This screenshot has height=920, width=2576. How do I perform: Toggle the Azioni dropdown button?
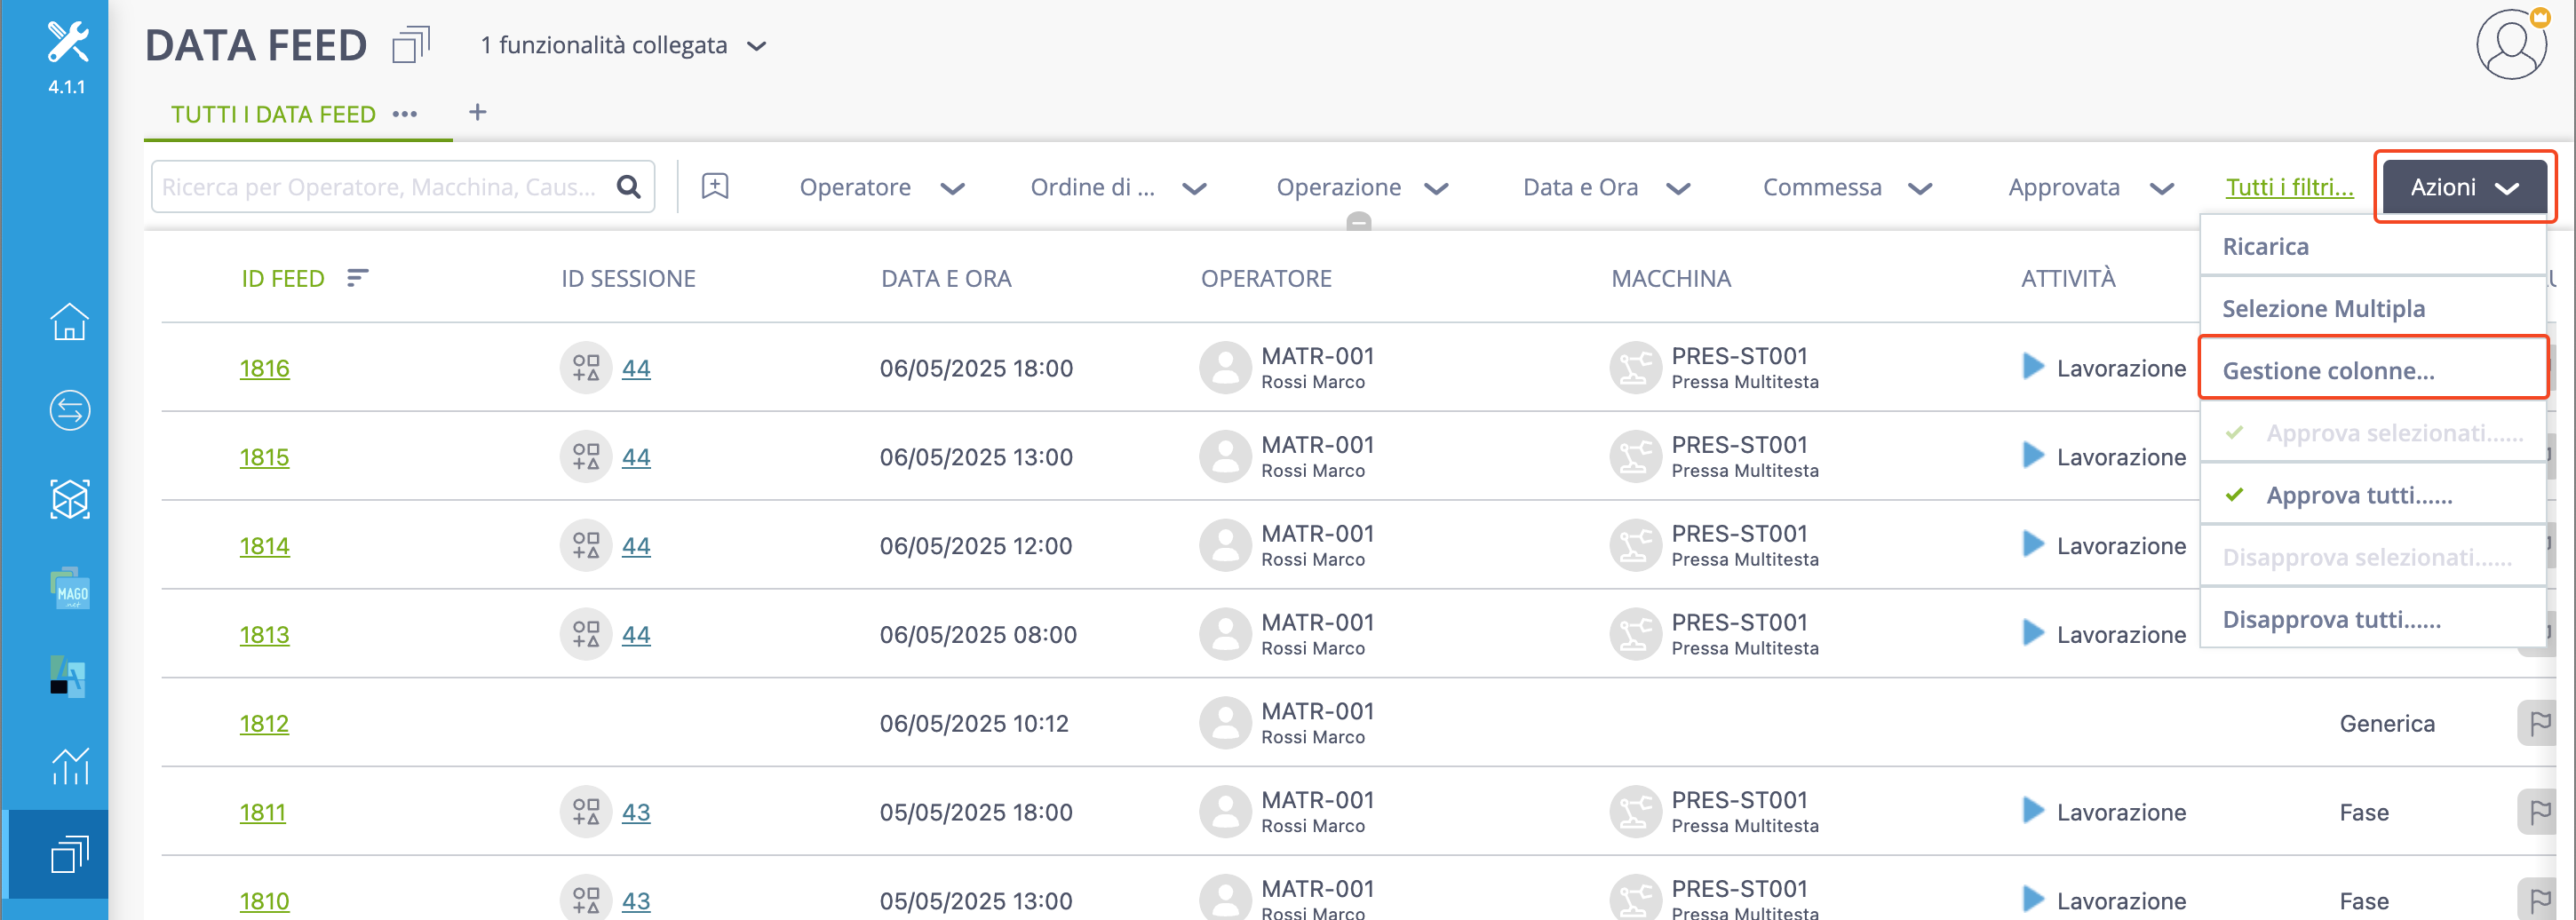(x=2464, y=187)
